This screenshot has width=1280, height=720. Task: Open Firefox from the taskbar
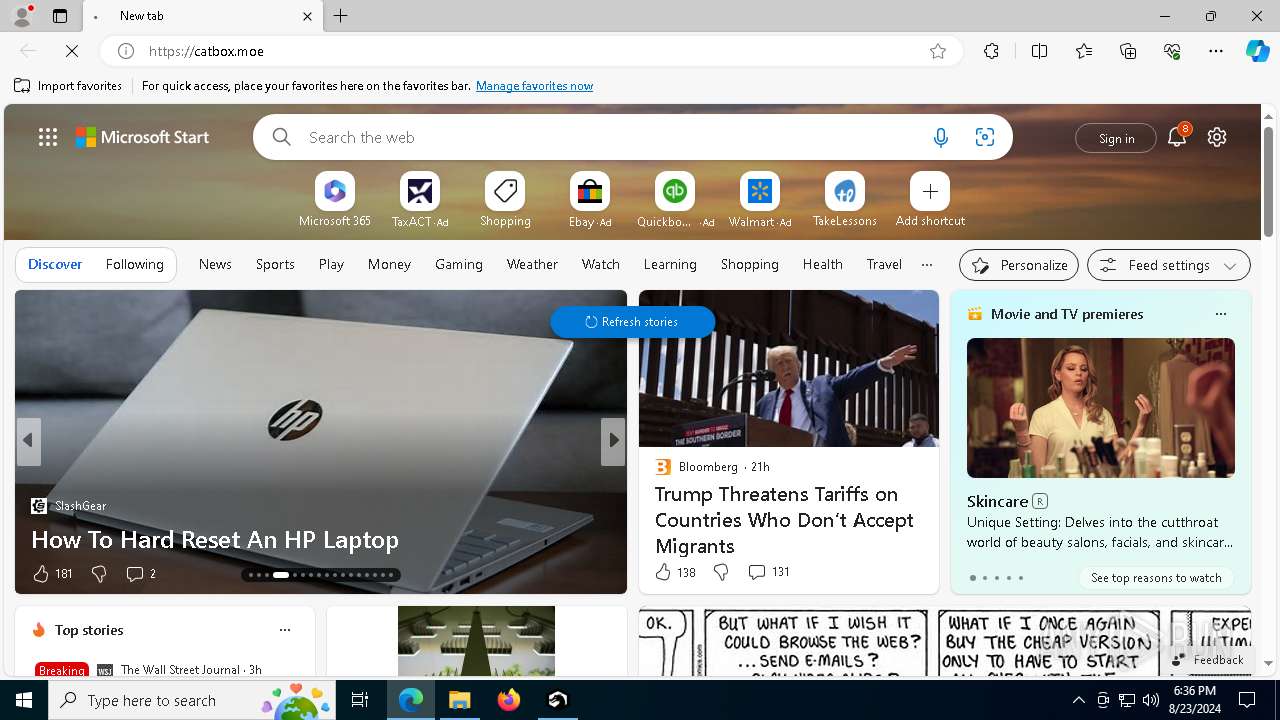click(509, 700)
